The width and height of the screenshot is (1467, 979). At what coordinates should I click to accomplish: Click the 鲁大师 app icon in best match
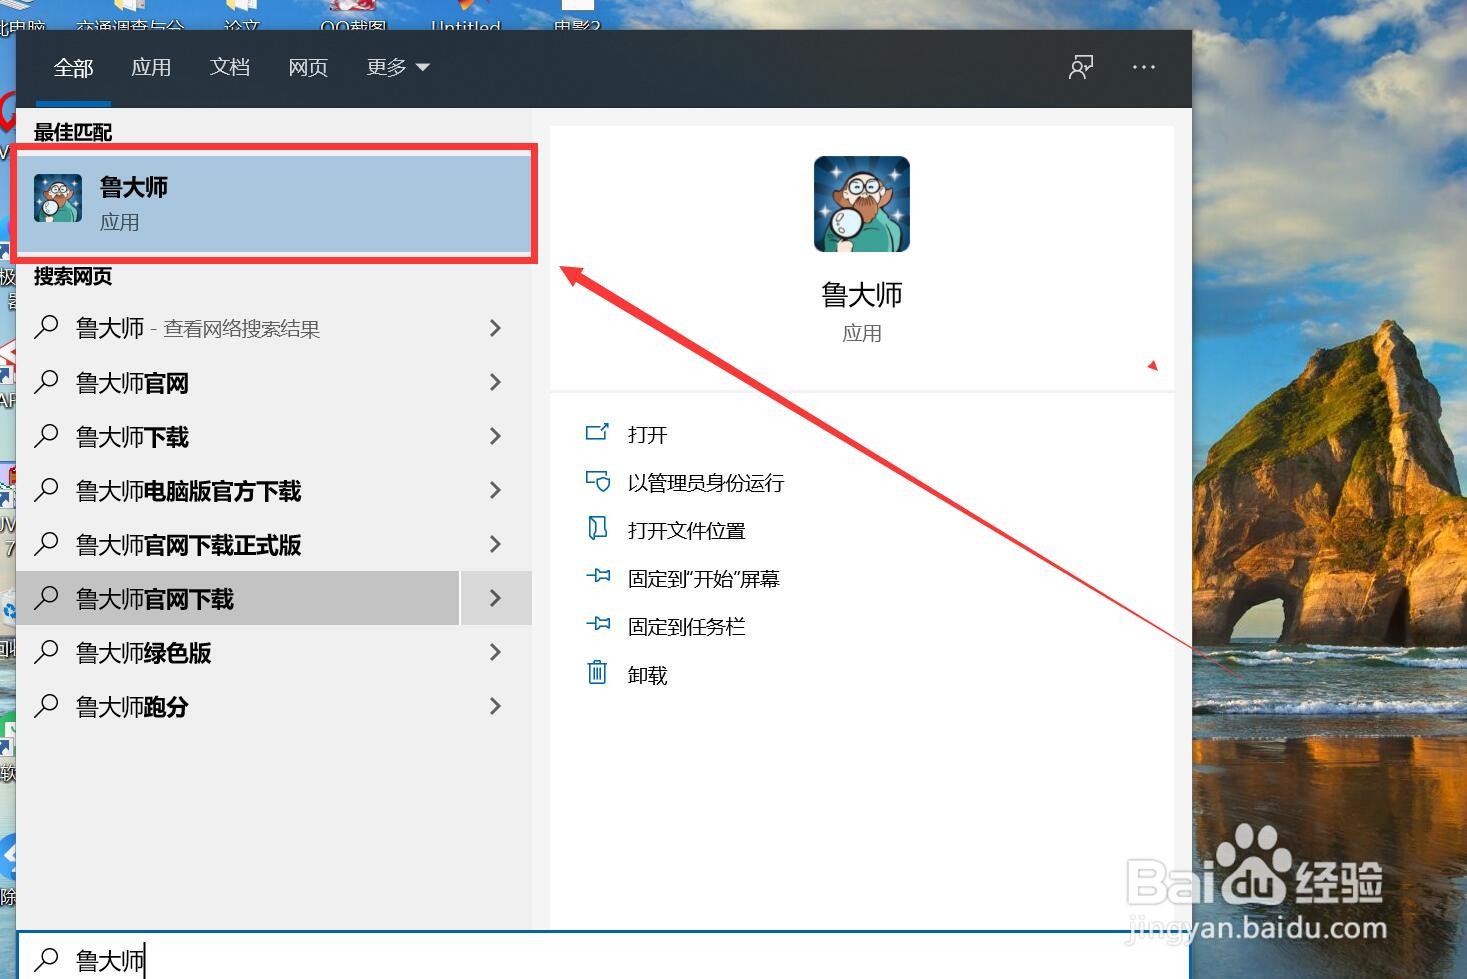pos(58,198)
